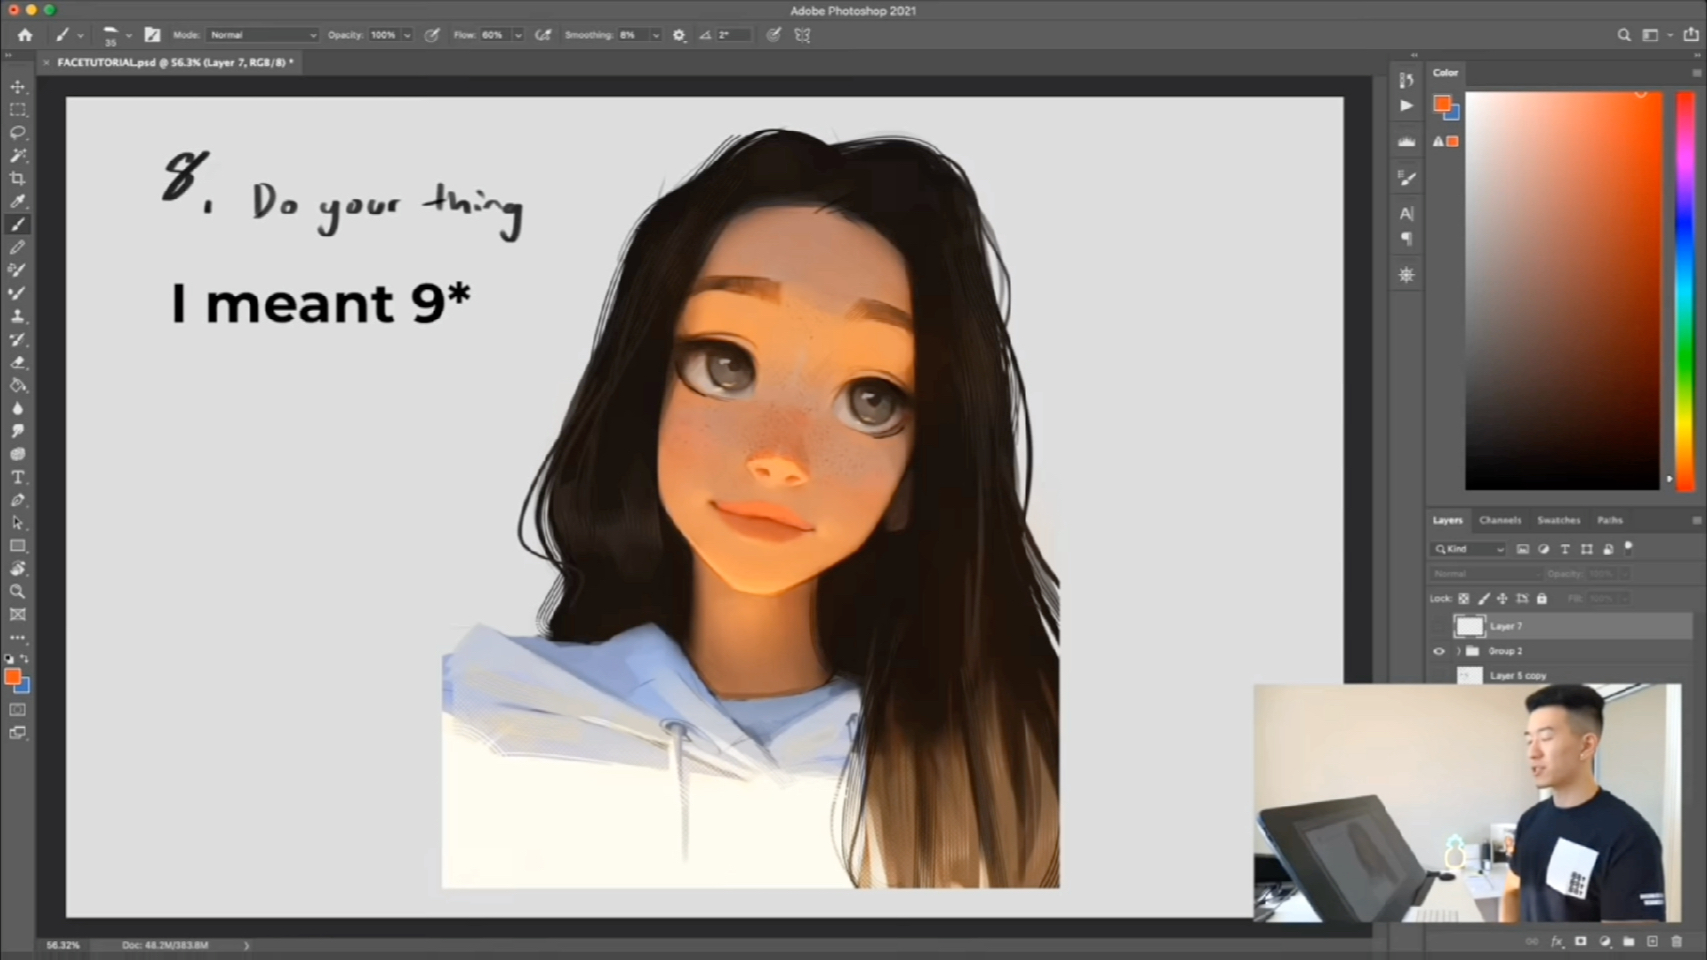Toggle Layer 7 visibility box
1707x960 pixels.
[x=1439, y=626]
